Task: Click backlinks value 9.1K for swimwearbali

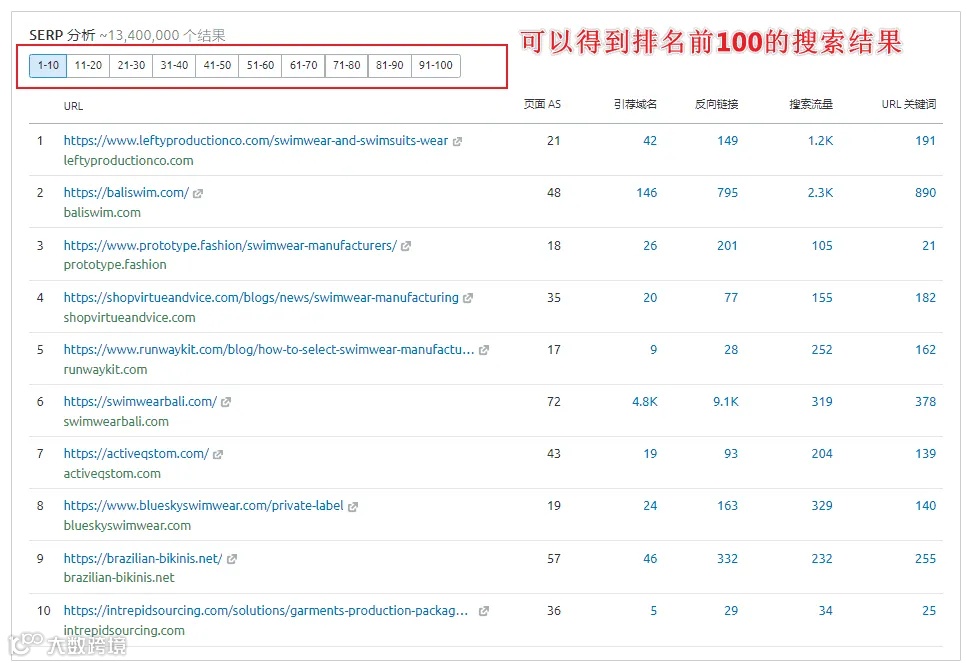Action: coord(726,402)
